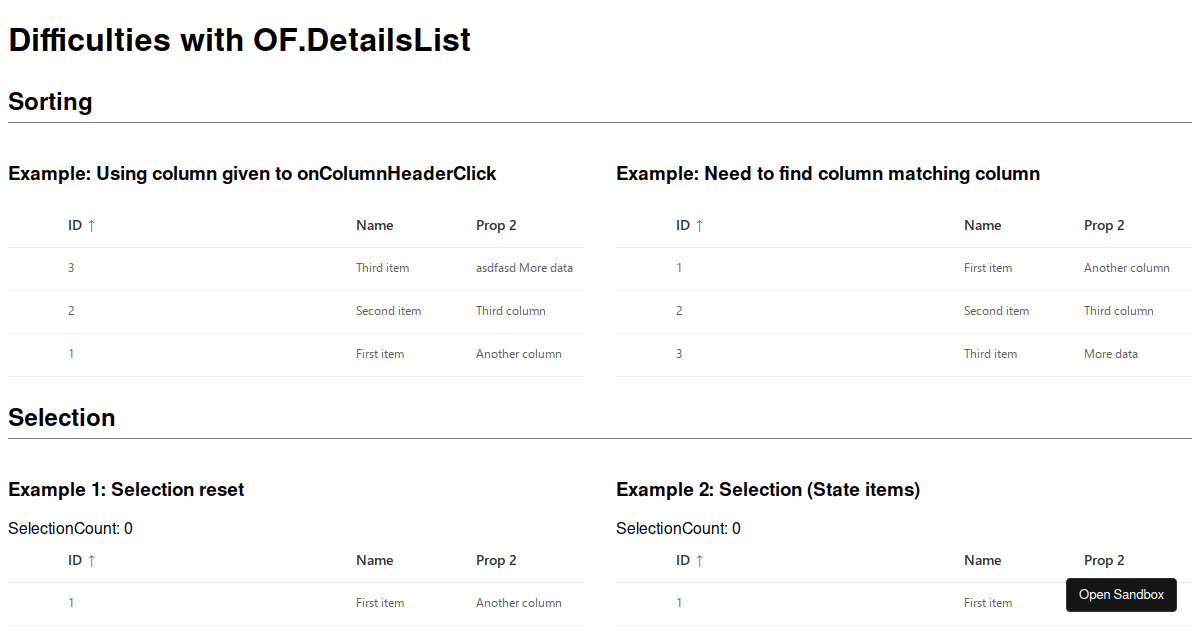
Task: Click the Open Sandbox button
Action: [1121, 594]
